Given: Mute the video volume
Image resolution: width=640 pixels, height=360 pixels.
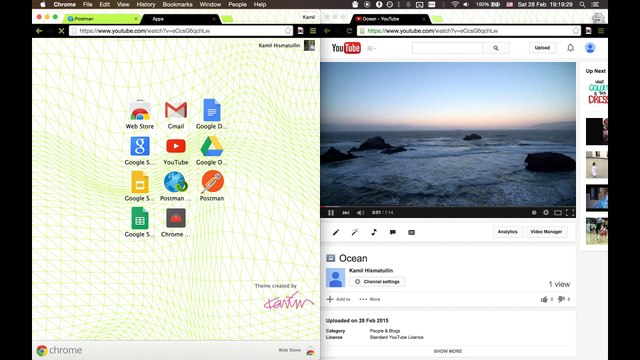Looking at the screenshot, I should (360, 213).
